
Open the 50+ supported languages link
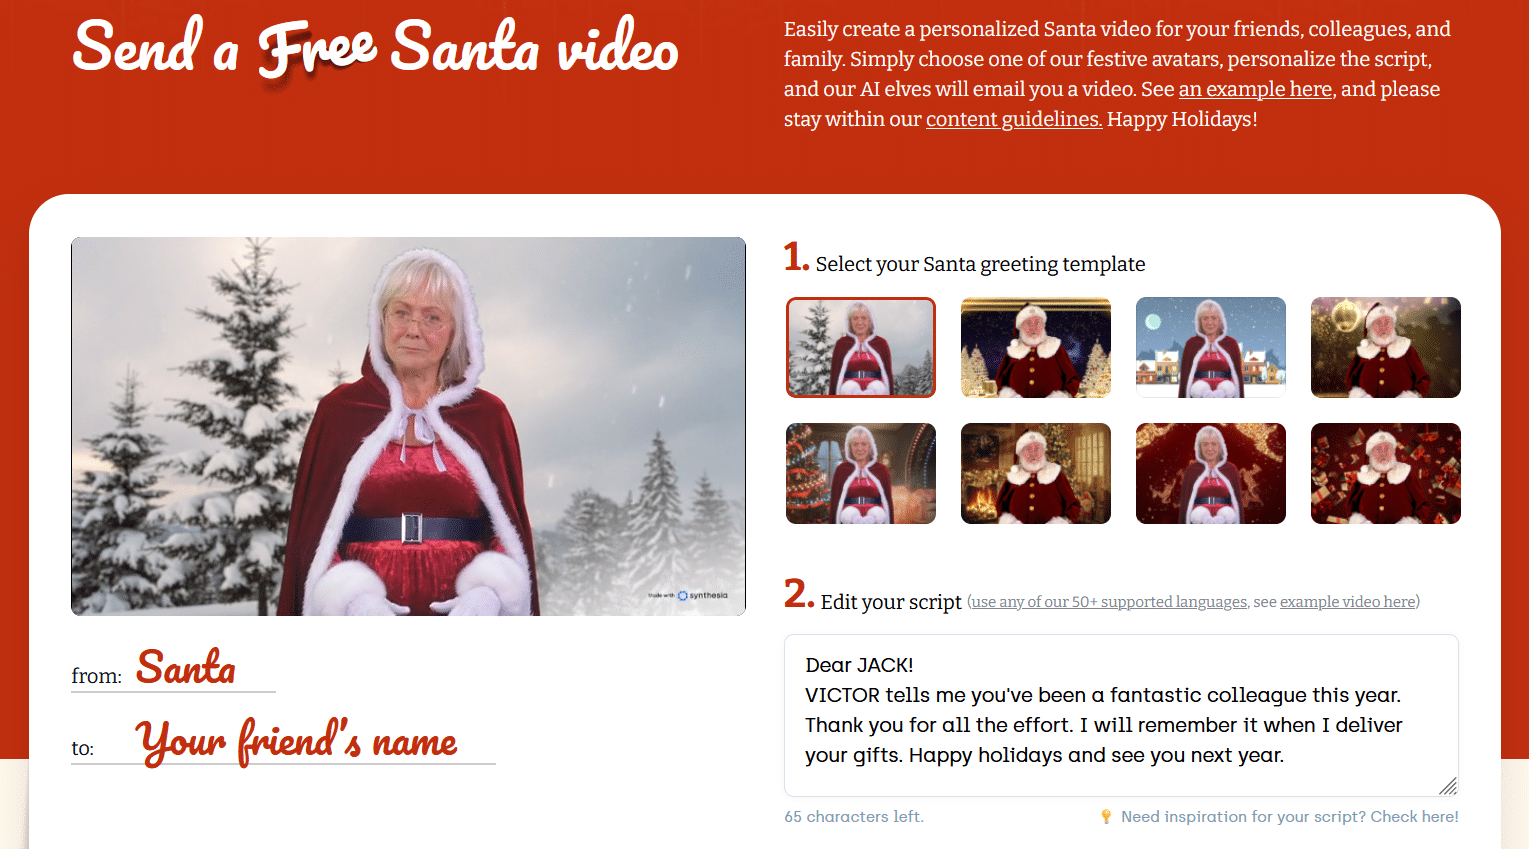click(1109, 602)
